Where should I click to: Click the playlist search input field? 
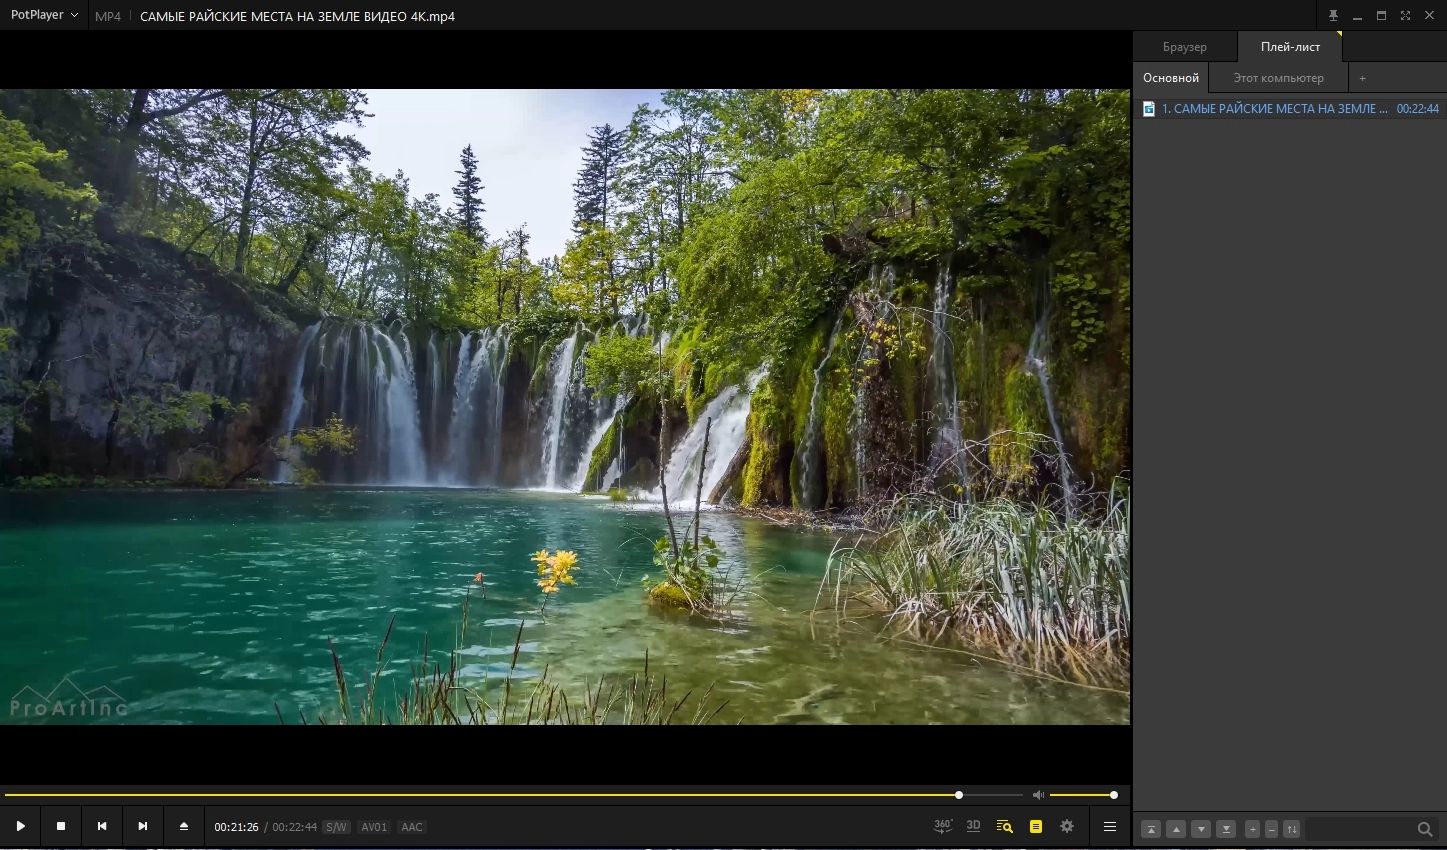point(1360,829)
